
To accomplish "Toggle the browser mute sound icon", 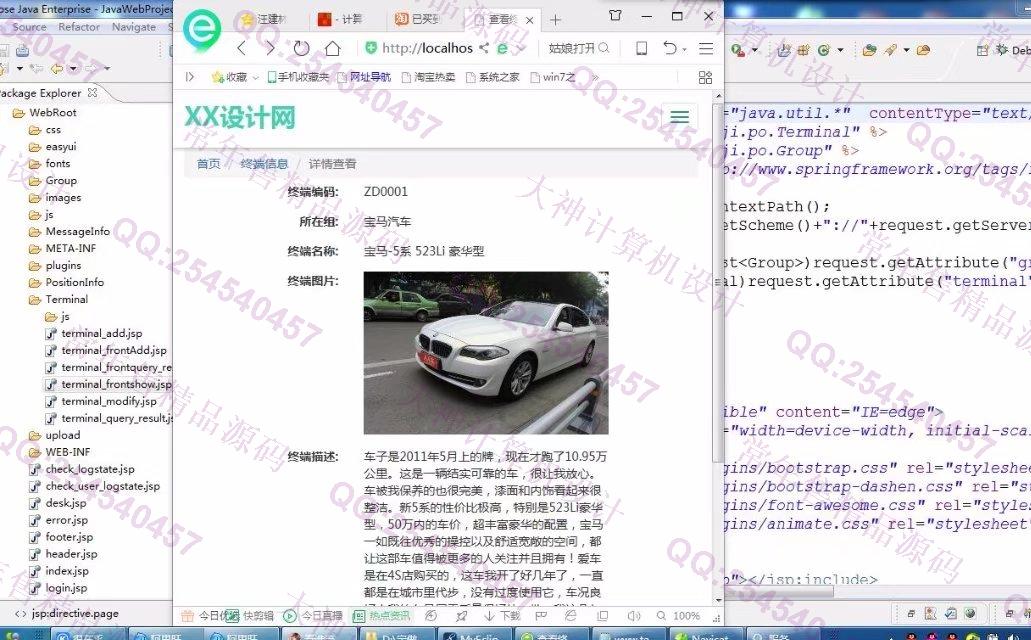I will (634, 616).
